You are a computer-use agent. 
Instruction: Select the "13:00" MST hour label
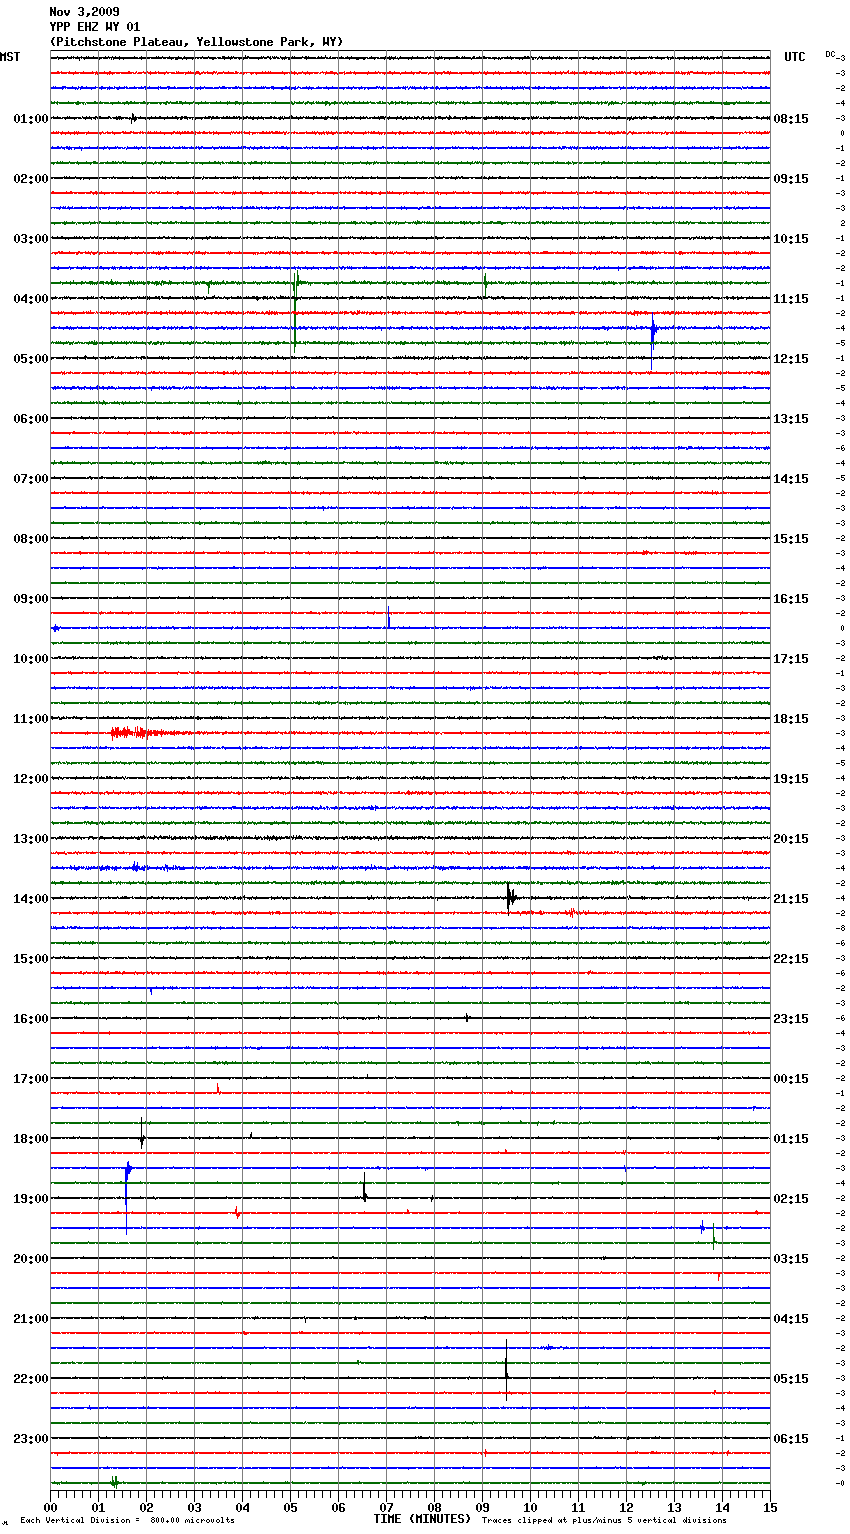[x=31, y=839]
